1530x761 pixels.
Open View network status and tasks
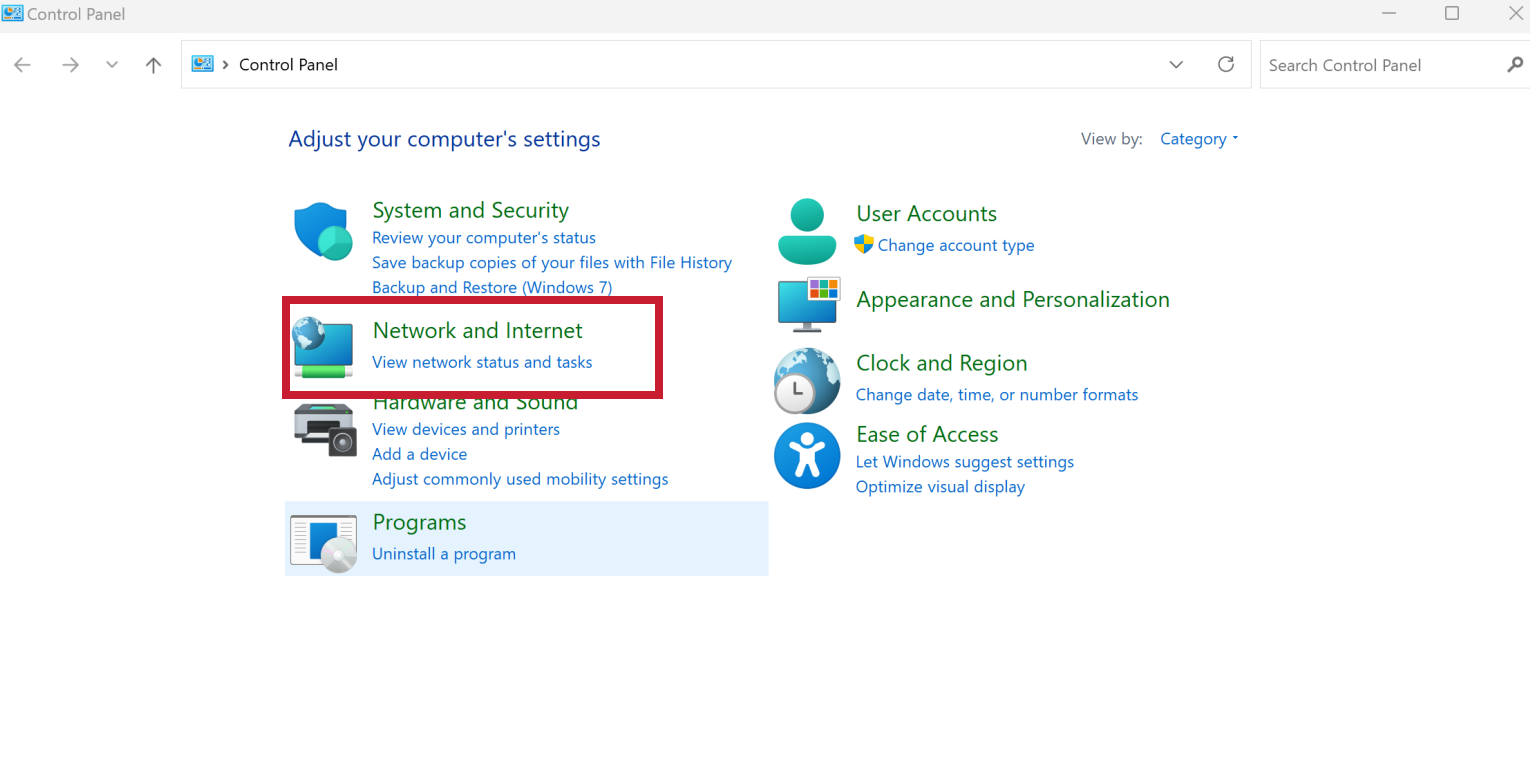point(482,362)
